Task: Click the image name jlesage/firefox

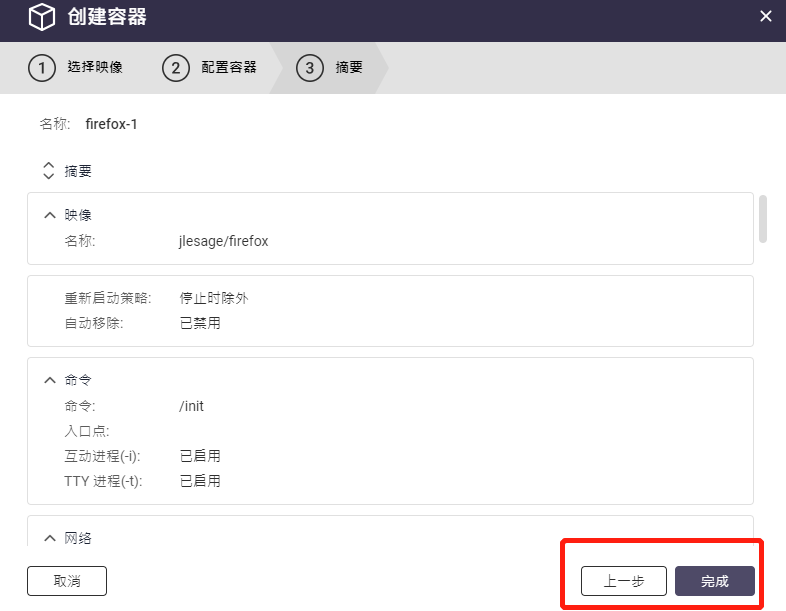Action: (223, 241)
